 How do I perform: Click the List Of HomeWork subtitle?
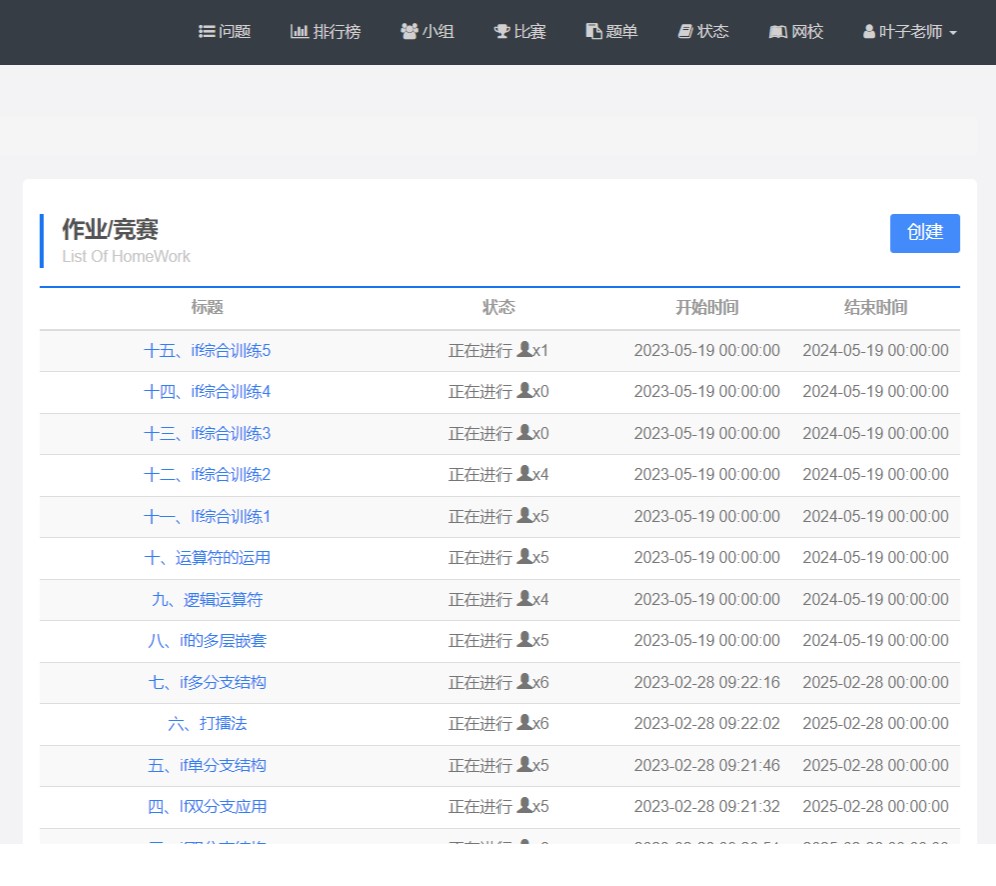[126, 257]
